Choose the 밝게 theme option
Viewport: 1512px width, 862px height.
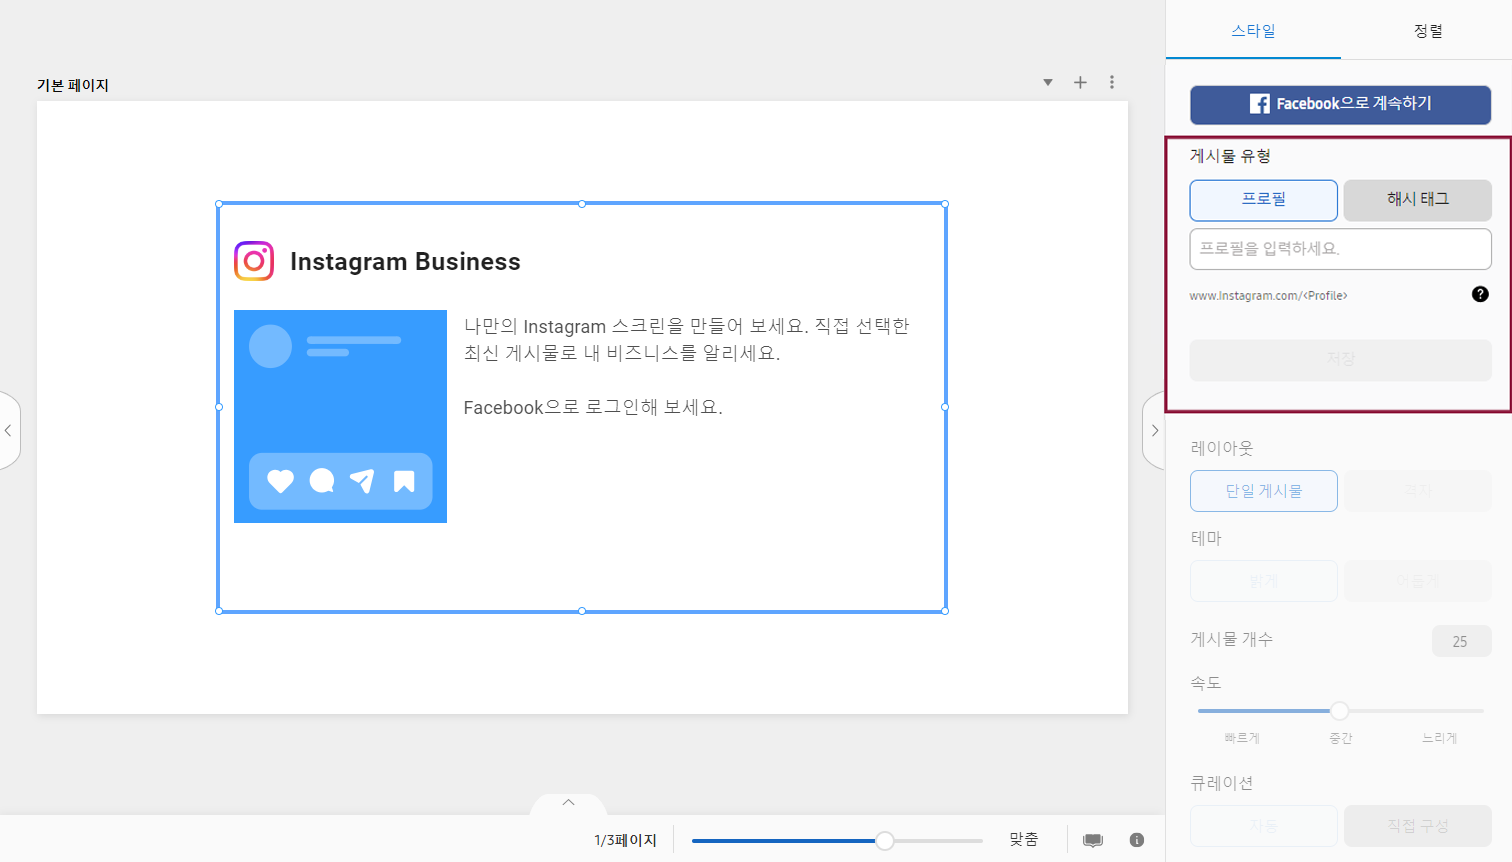tap(1264, 581)
